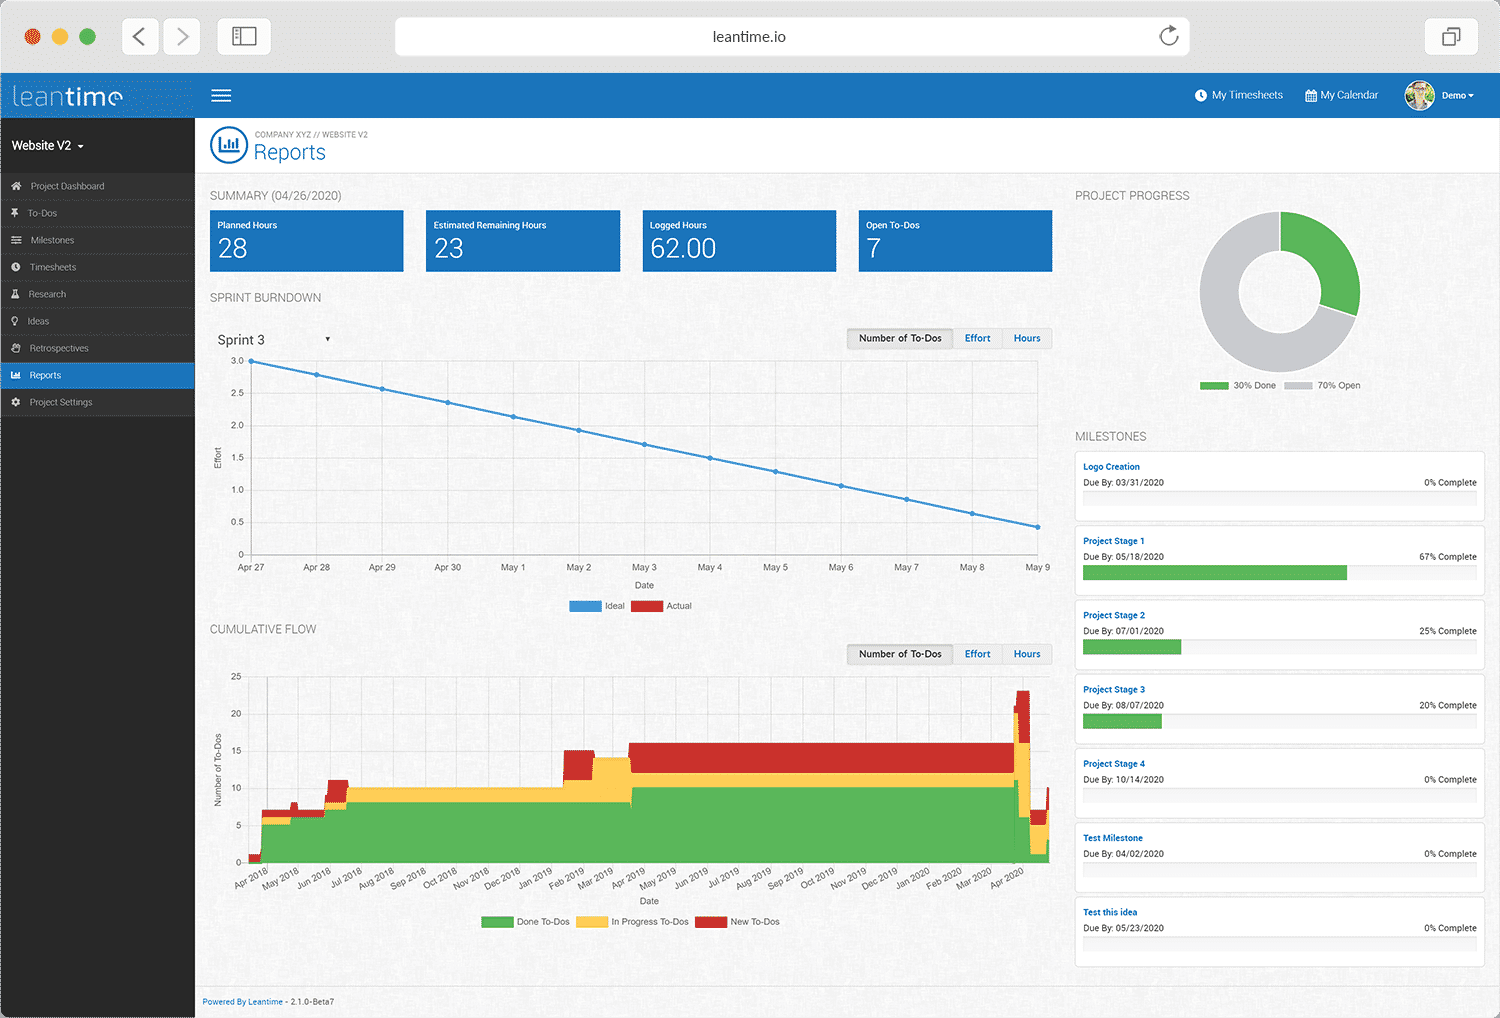The width and height of the screenshot is (1500, 1018).
Task: Open the Research section
Action: tap(47, 294)
